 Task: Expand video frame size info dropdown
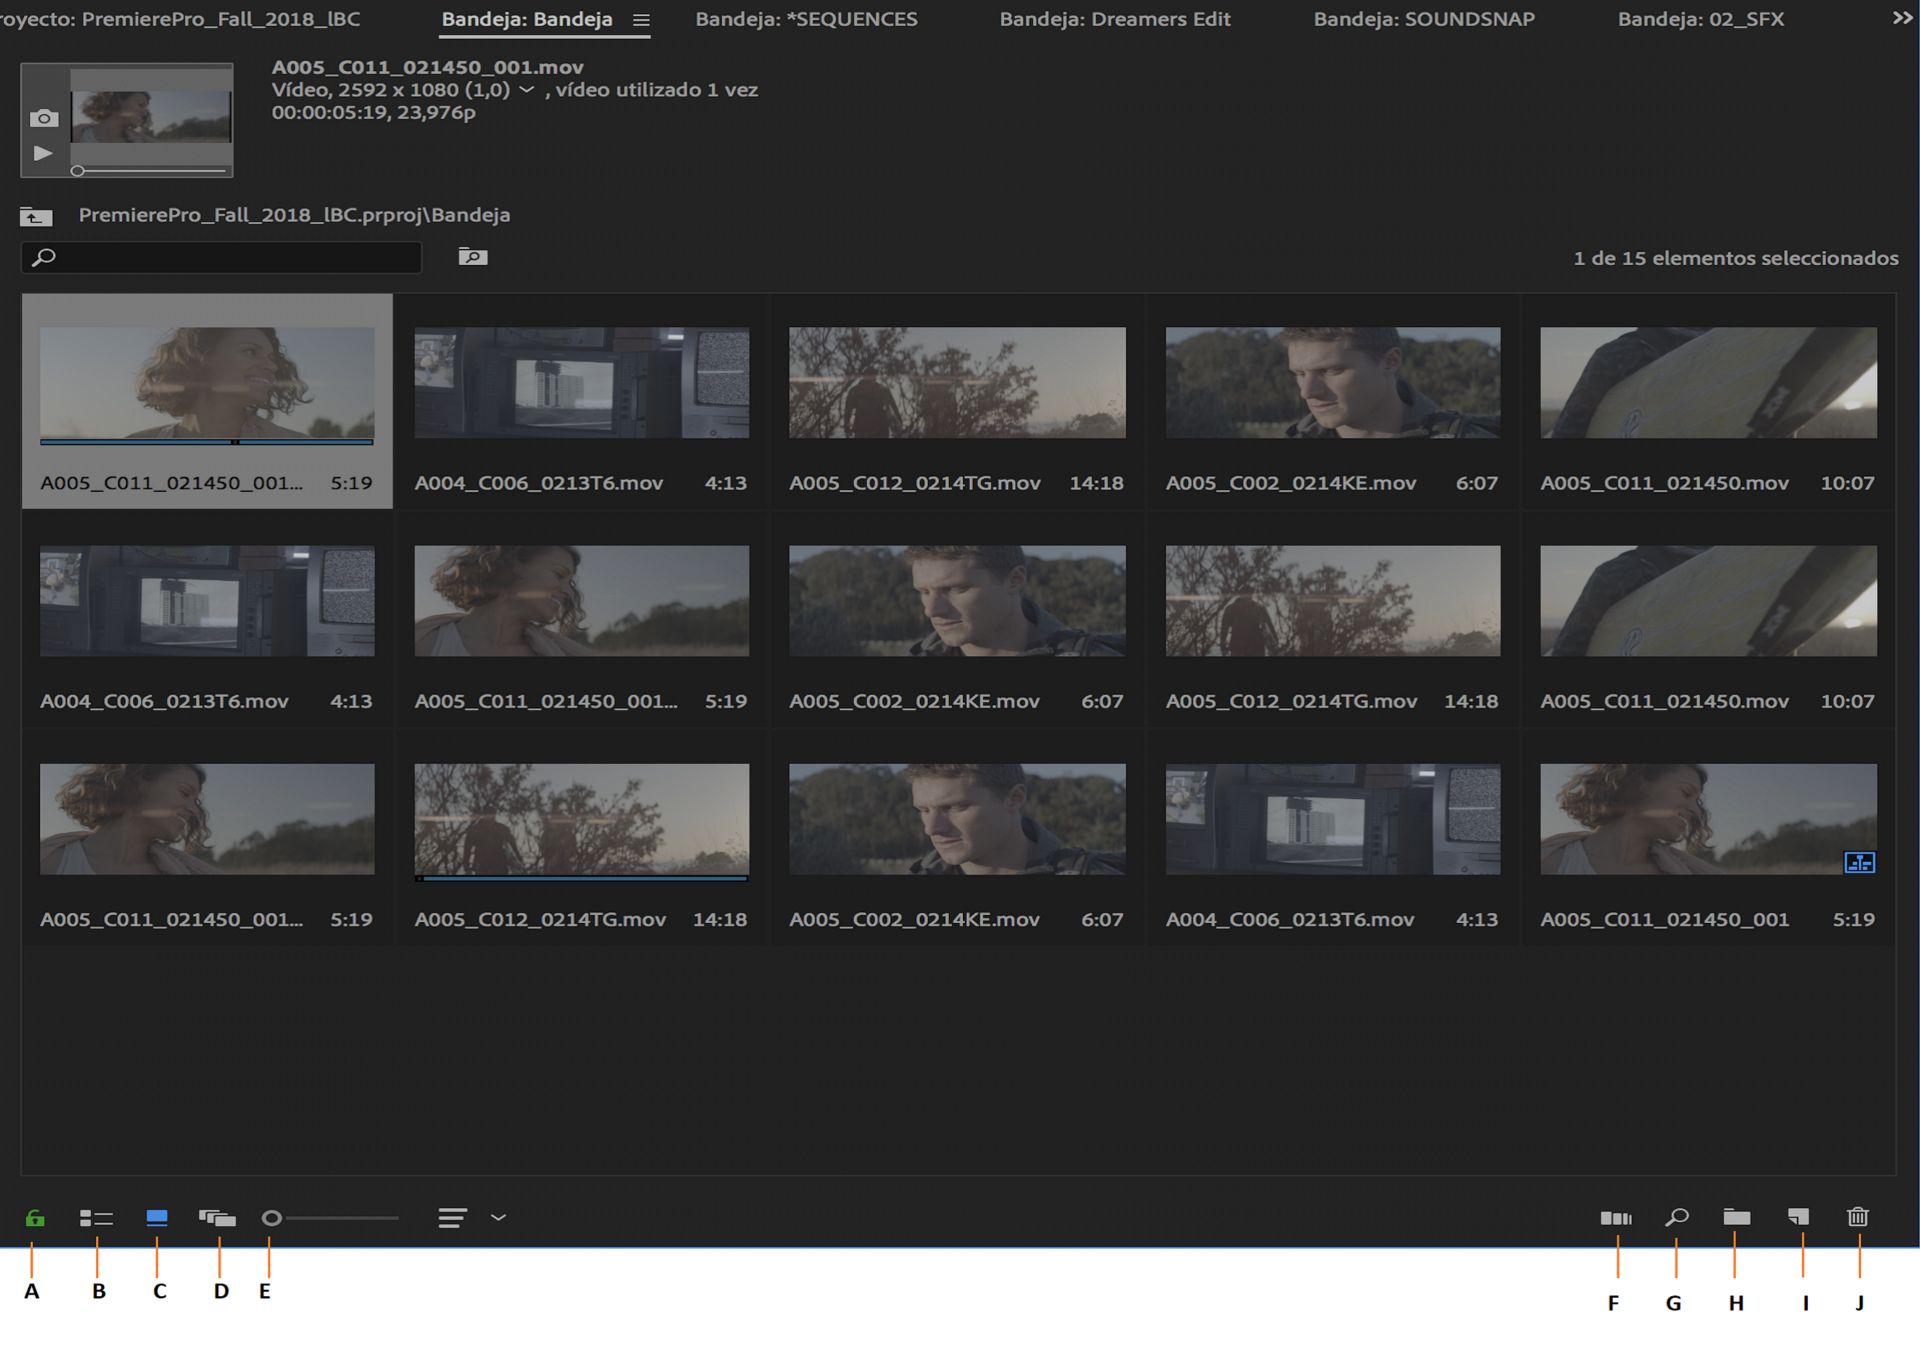pos(526,90)
